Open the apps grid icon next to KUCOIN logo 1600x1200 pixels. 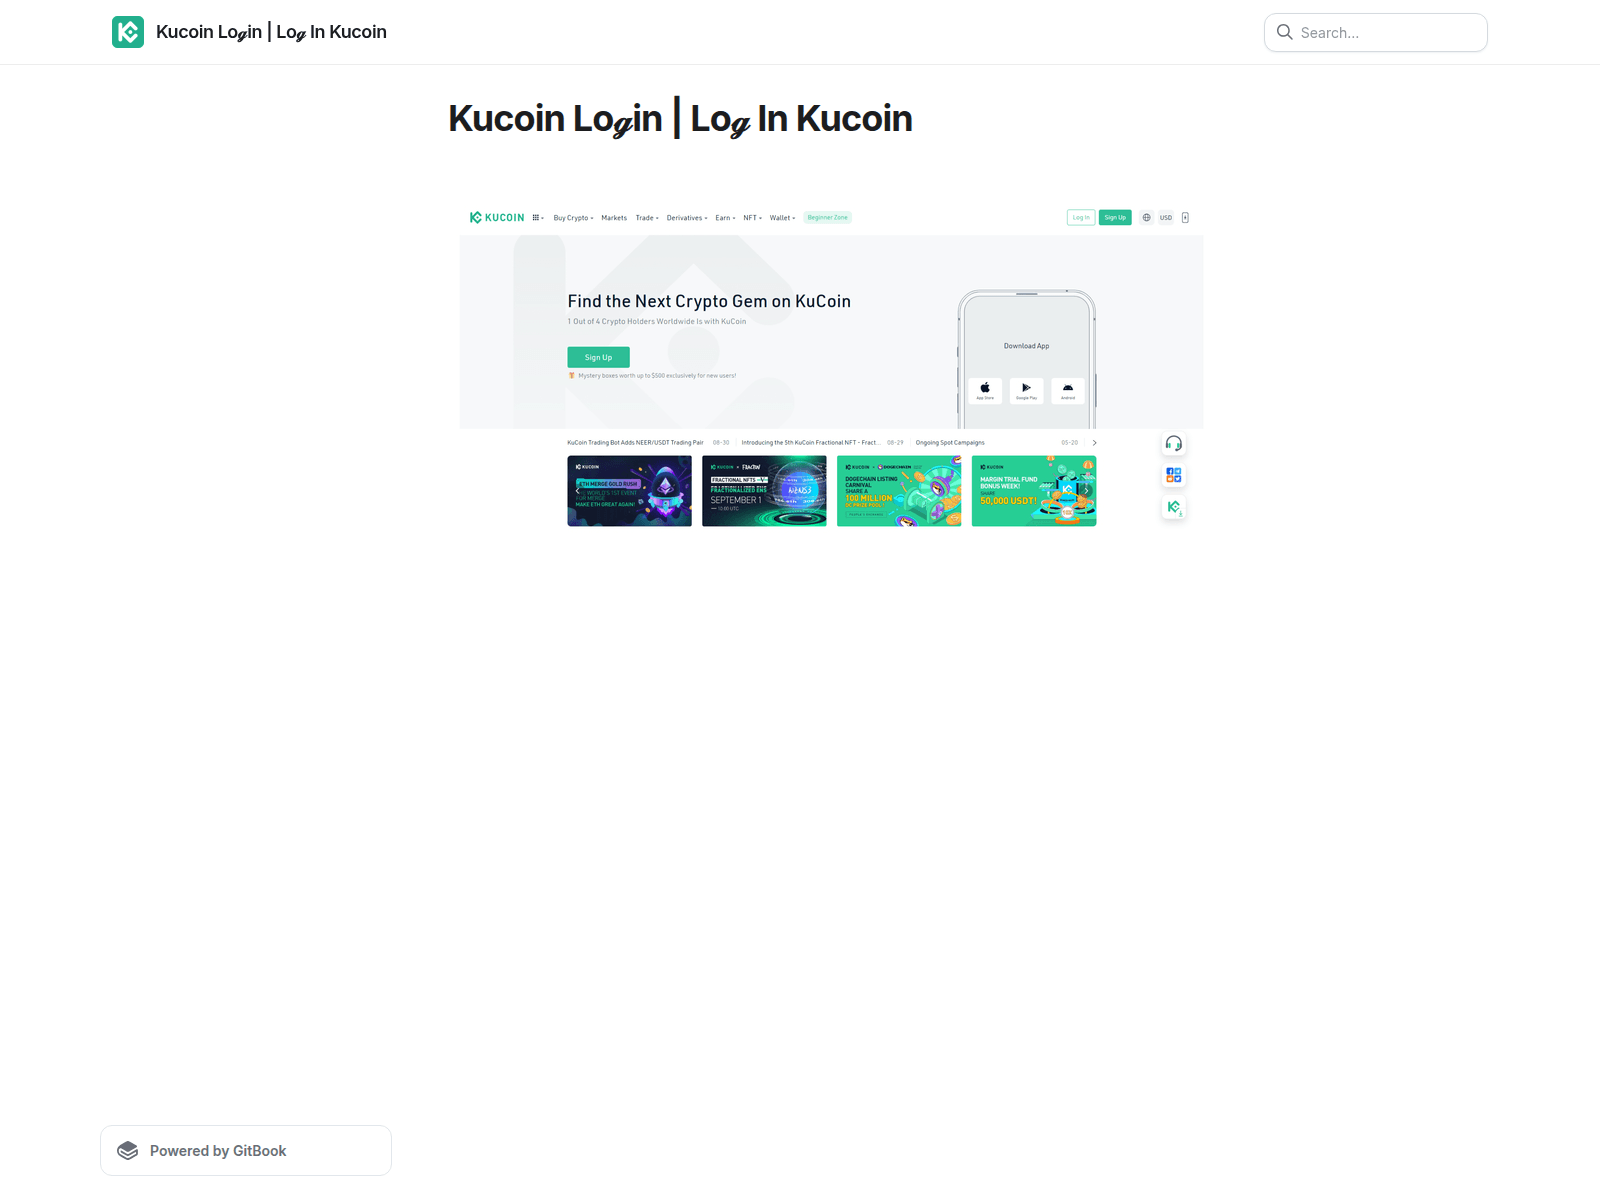click(x=537, y=217)
